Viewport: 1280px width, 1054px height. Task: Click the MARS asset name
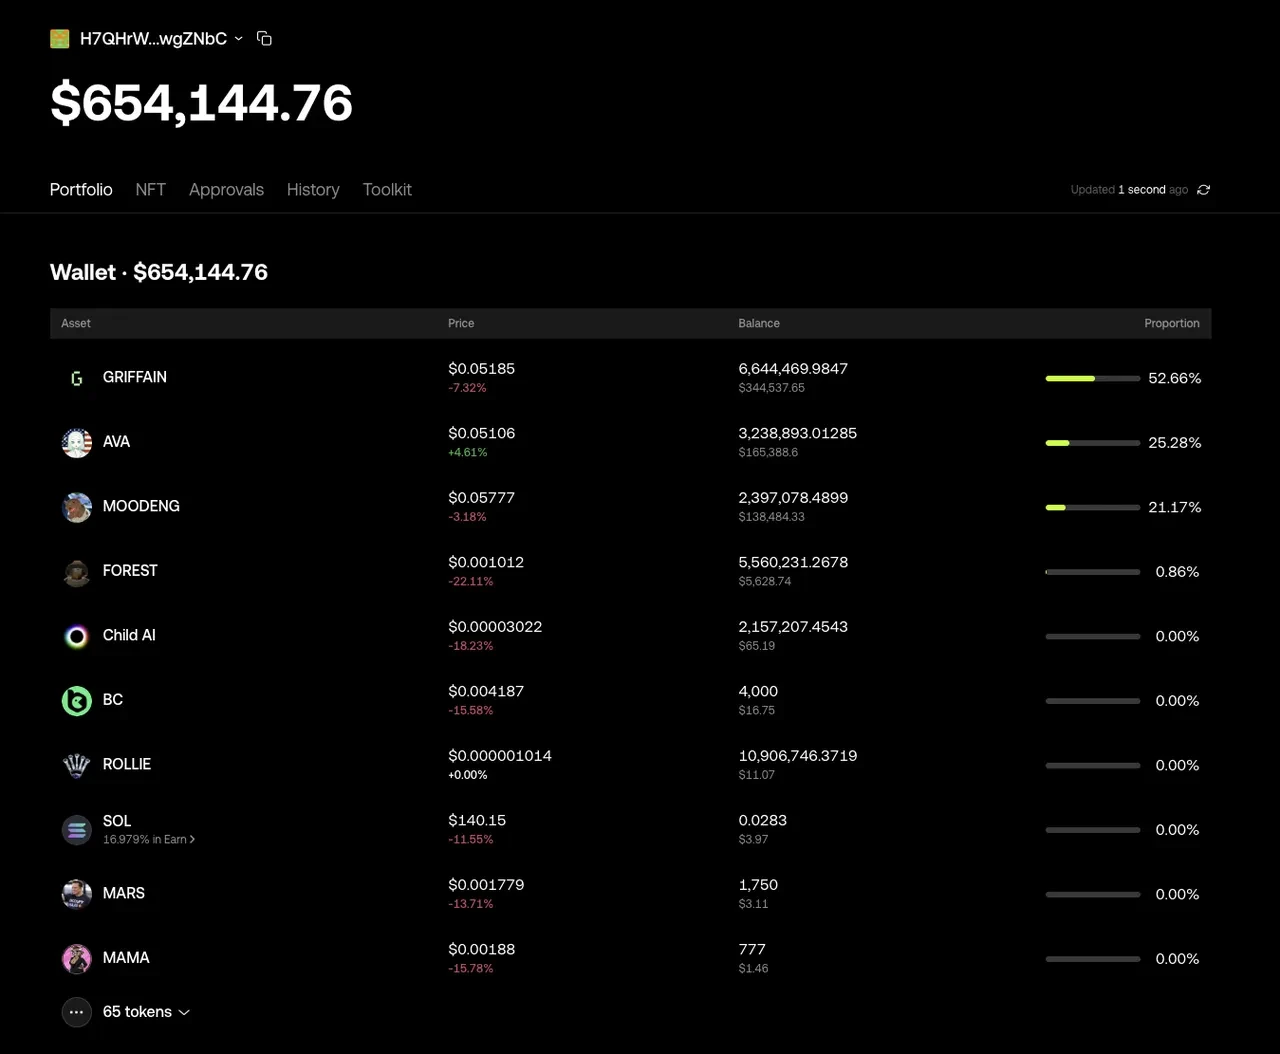click(124, 893)
